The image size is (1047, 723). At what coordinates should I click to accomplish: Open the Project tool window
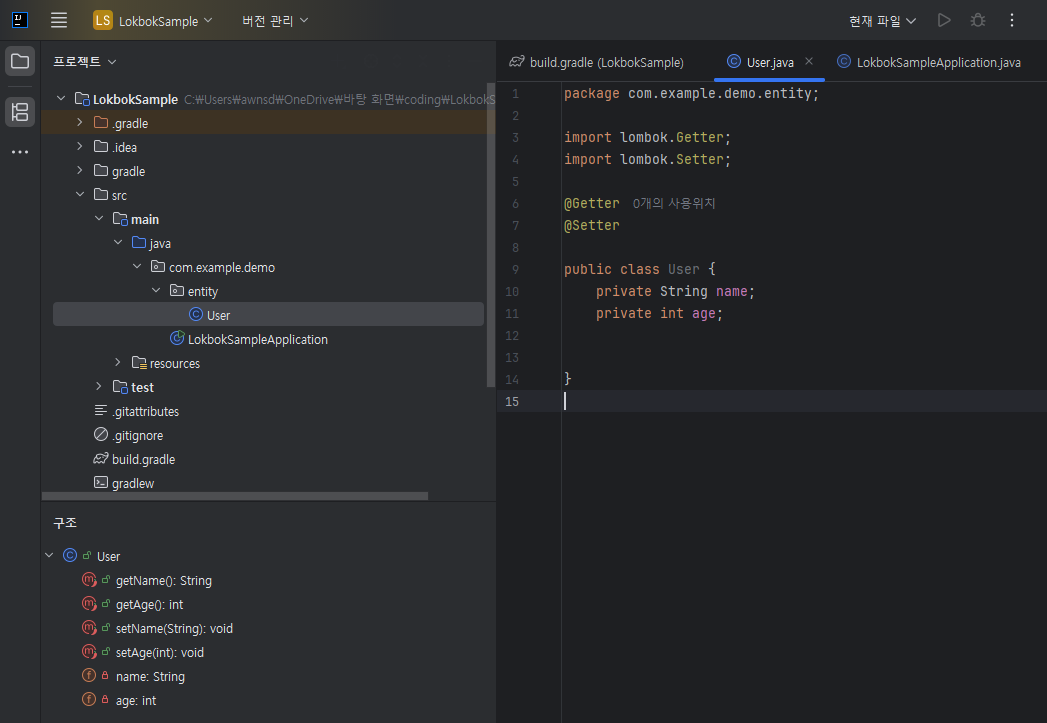coord(20,61)
